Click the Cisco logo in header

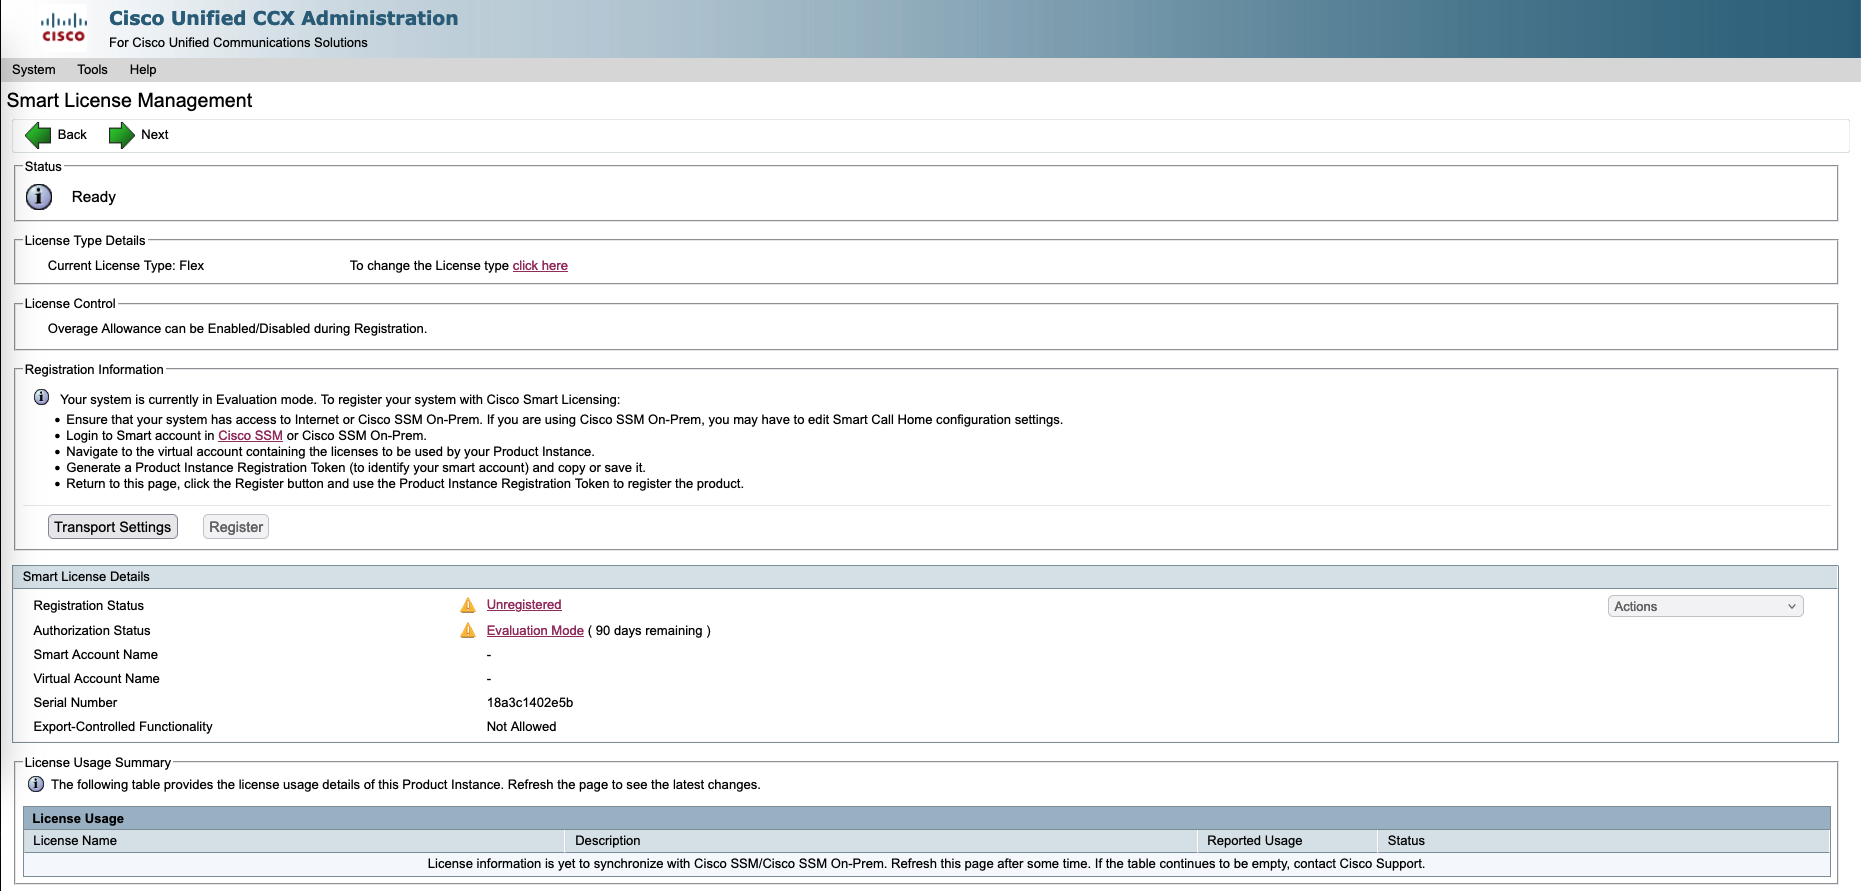(x=63, y=28)
